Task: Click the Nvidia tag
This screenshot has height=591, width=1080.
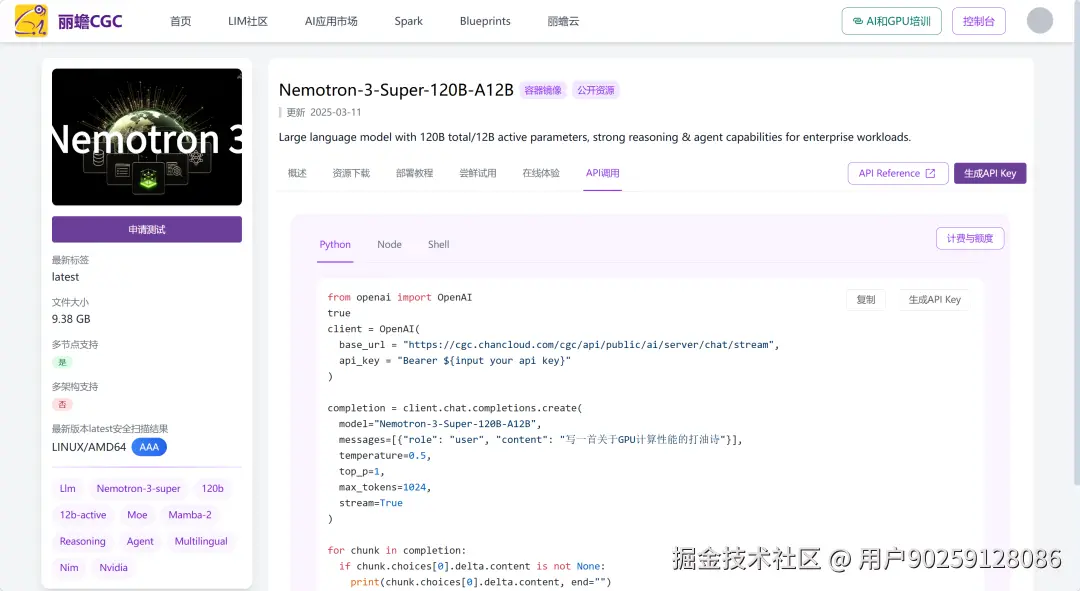Action: click(113, 568)
